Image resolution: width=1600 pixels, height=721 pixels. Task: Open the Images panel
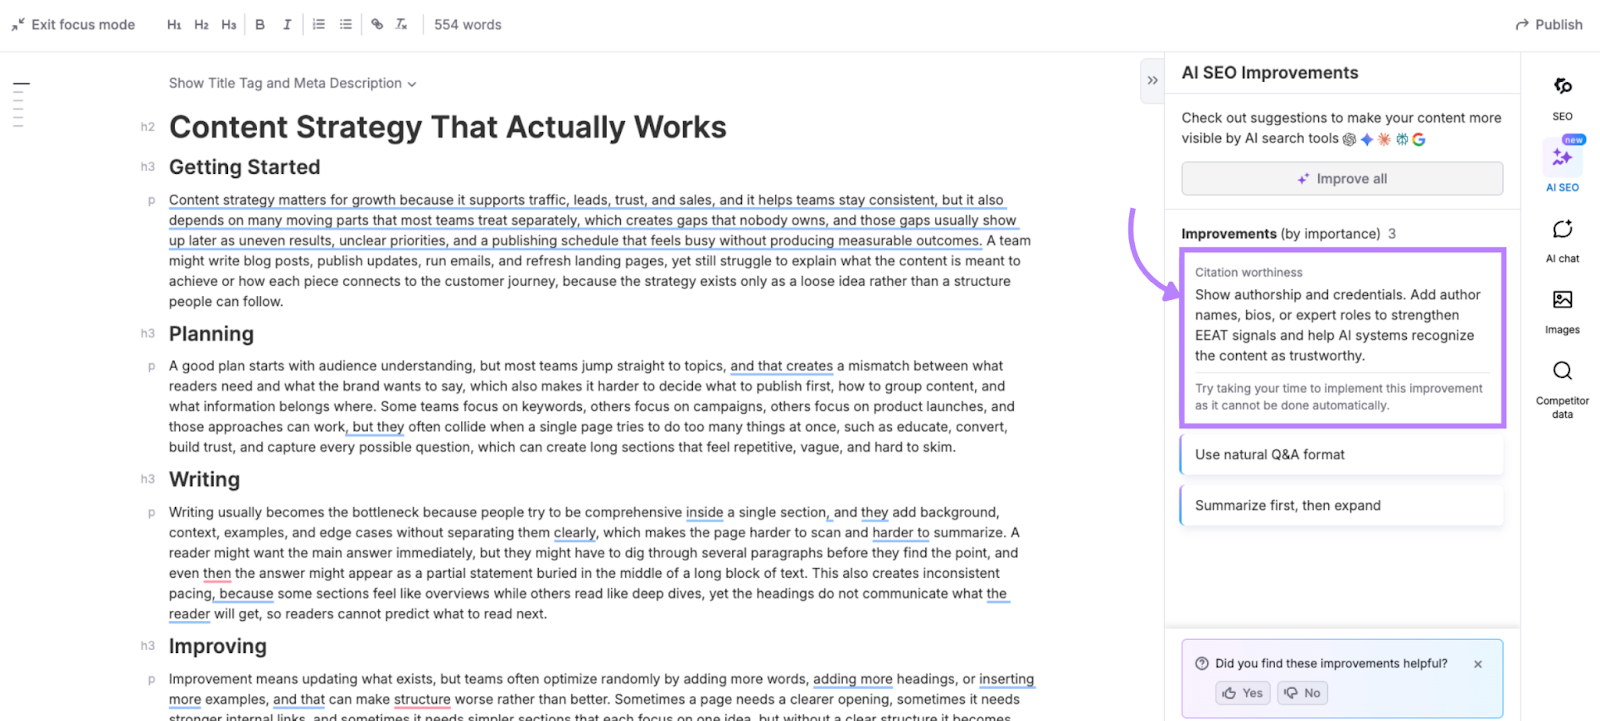[1561, 310]
